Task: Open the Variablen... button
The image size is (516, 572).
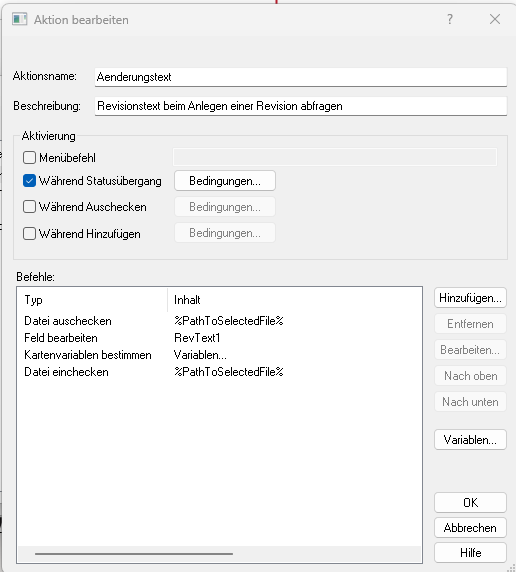Action: coord(470,440)
